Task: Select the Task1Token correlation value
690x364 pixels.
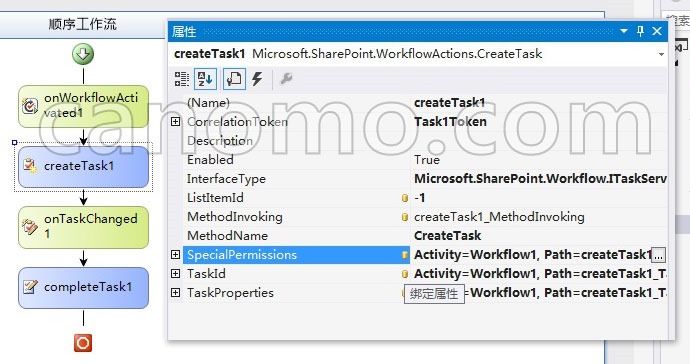Action: 450,122
